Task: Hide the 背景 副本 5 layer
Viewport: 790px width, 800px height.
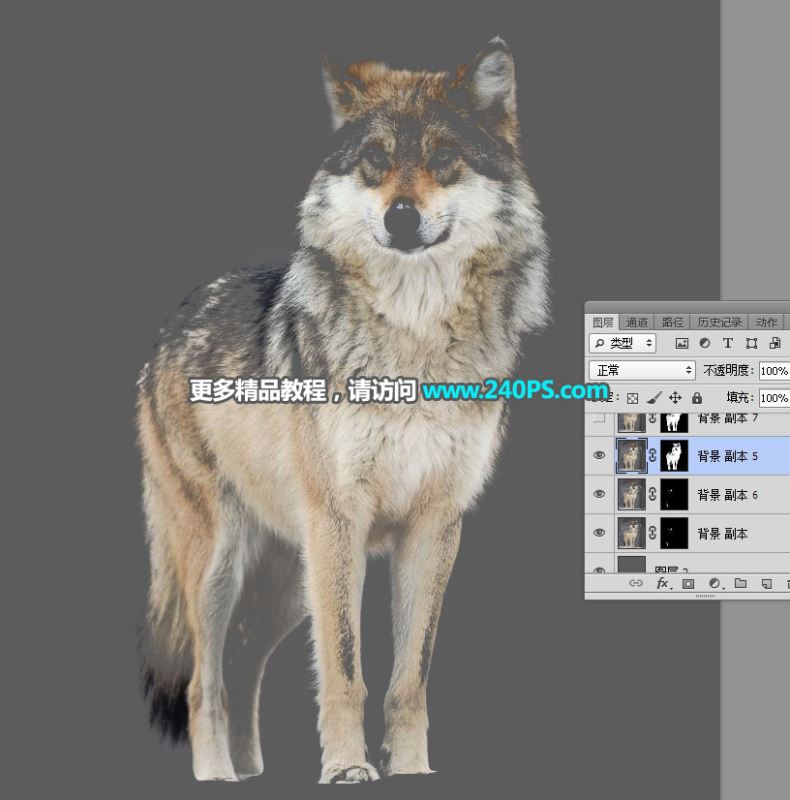Action: (x=600, y=455)
